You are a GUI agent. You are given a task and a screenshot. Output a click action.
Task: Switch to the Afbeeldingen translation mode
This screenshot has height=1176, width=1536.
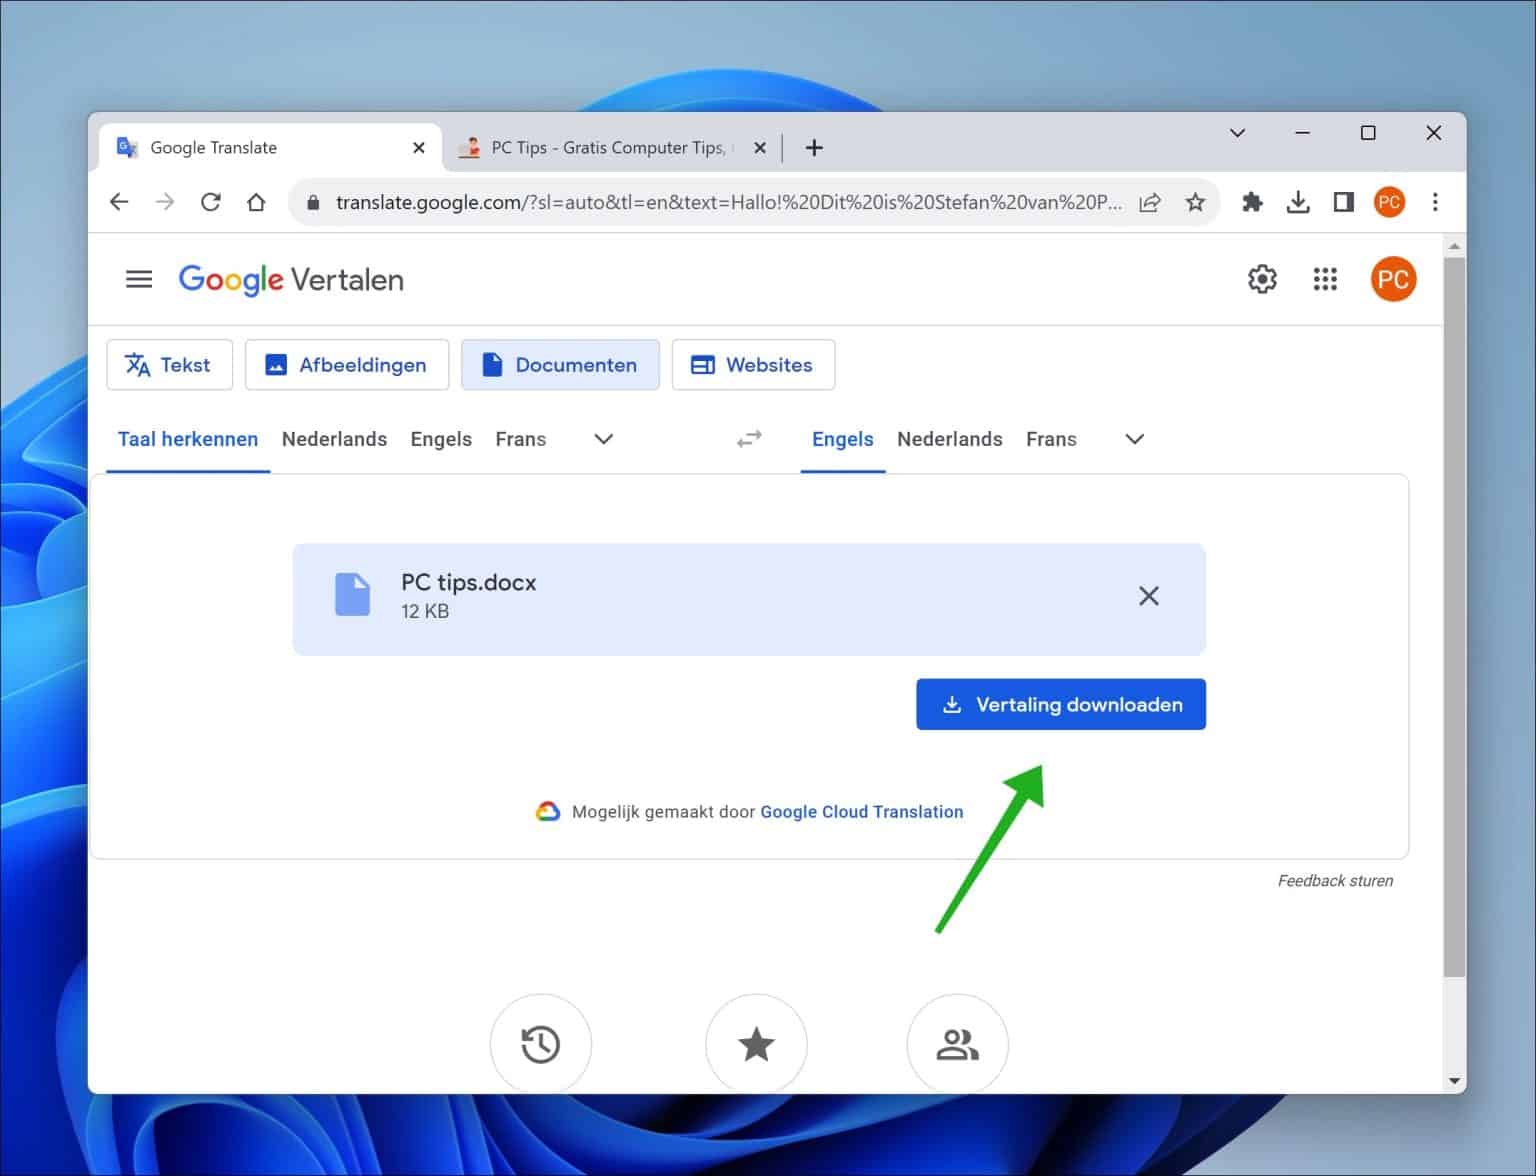click(x=346, y=364)
